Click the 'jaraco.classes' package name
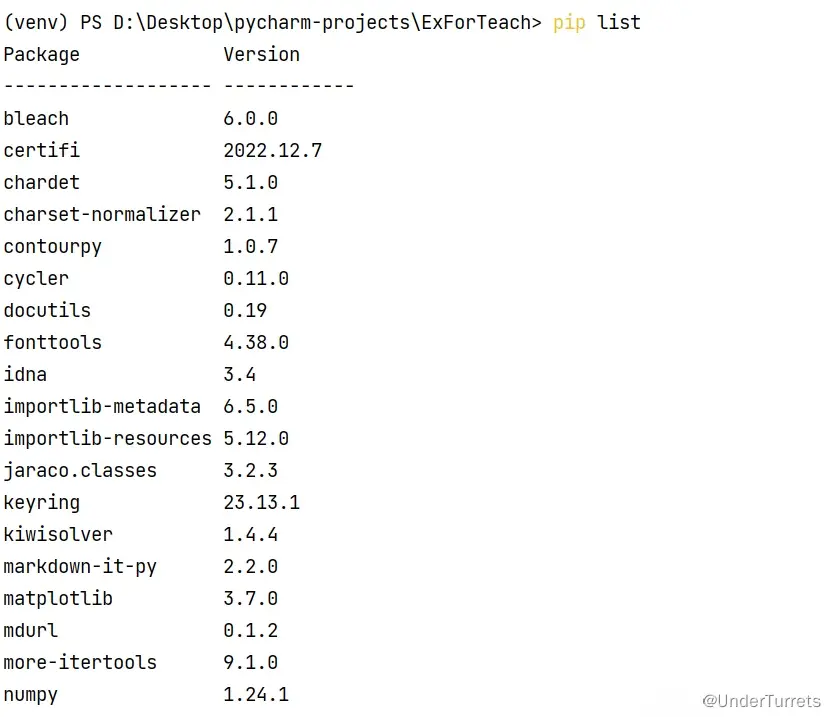Viewport: 836px width, 717px height. point(80,470)
